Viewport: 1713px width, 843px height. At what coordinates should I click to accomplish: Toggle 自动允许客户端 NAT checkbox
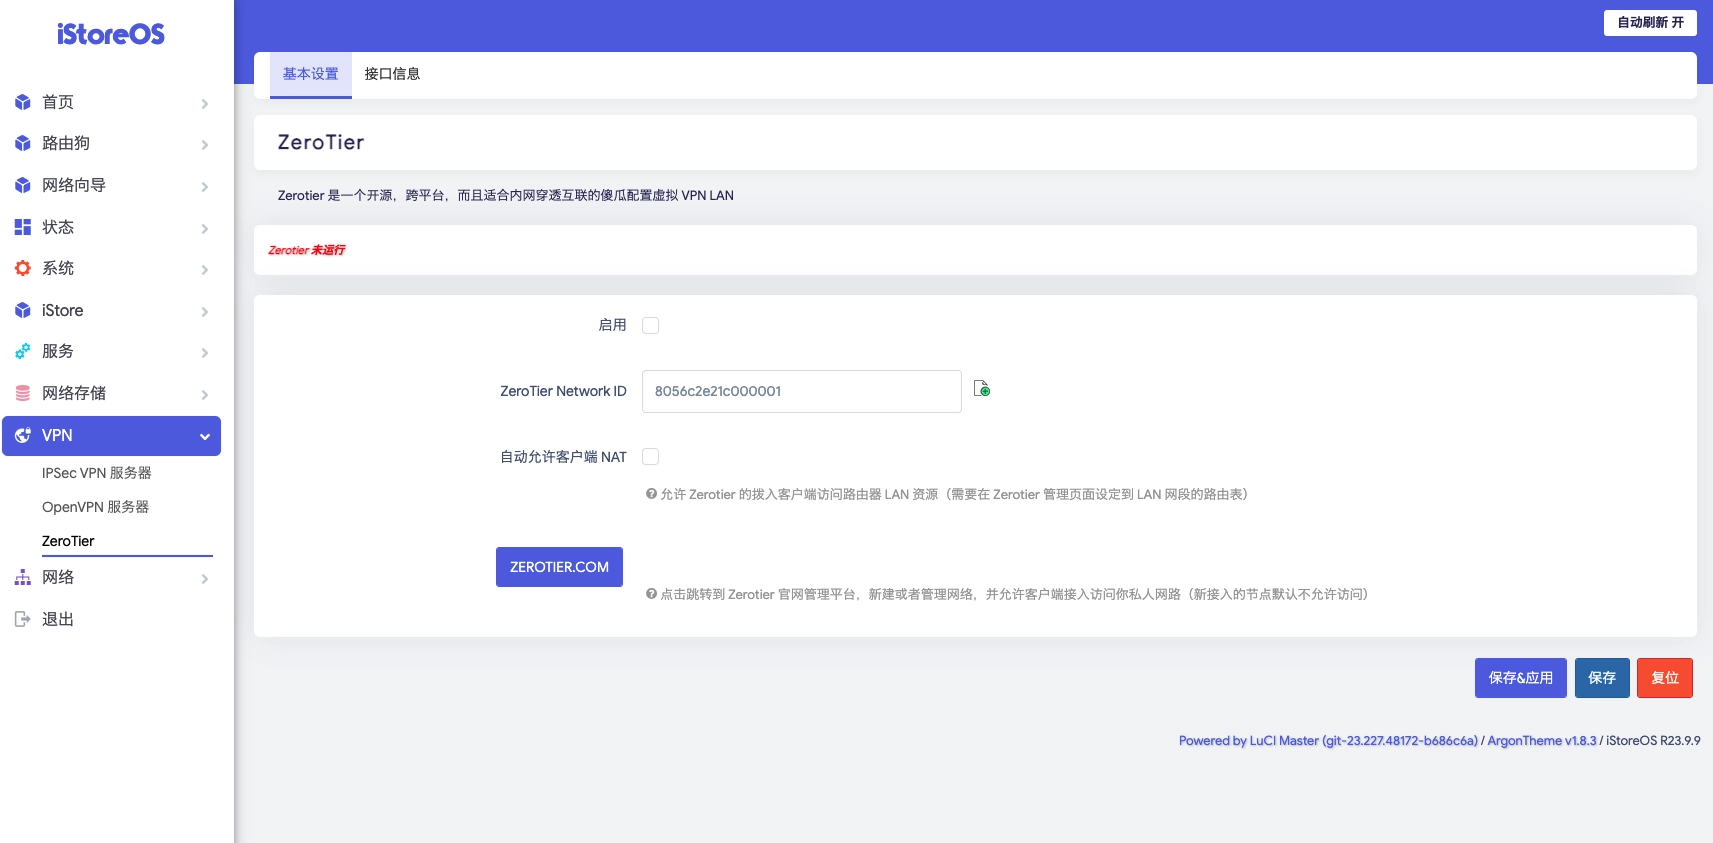click(650, 456)
